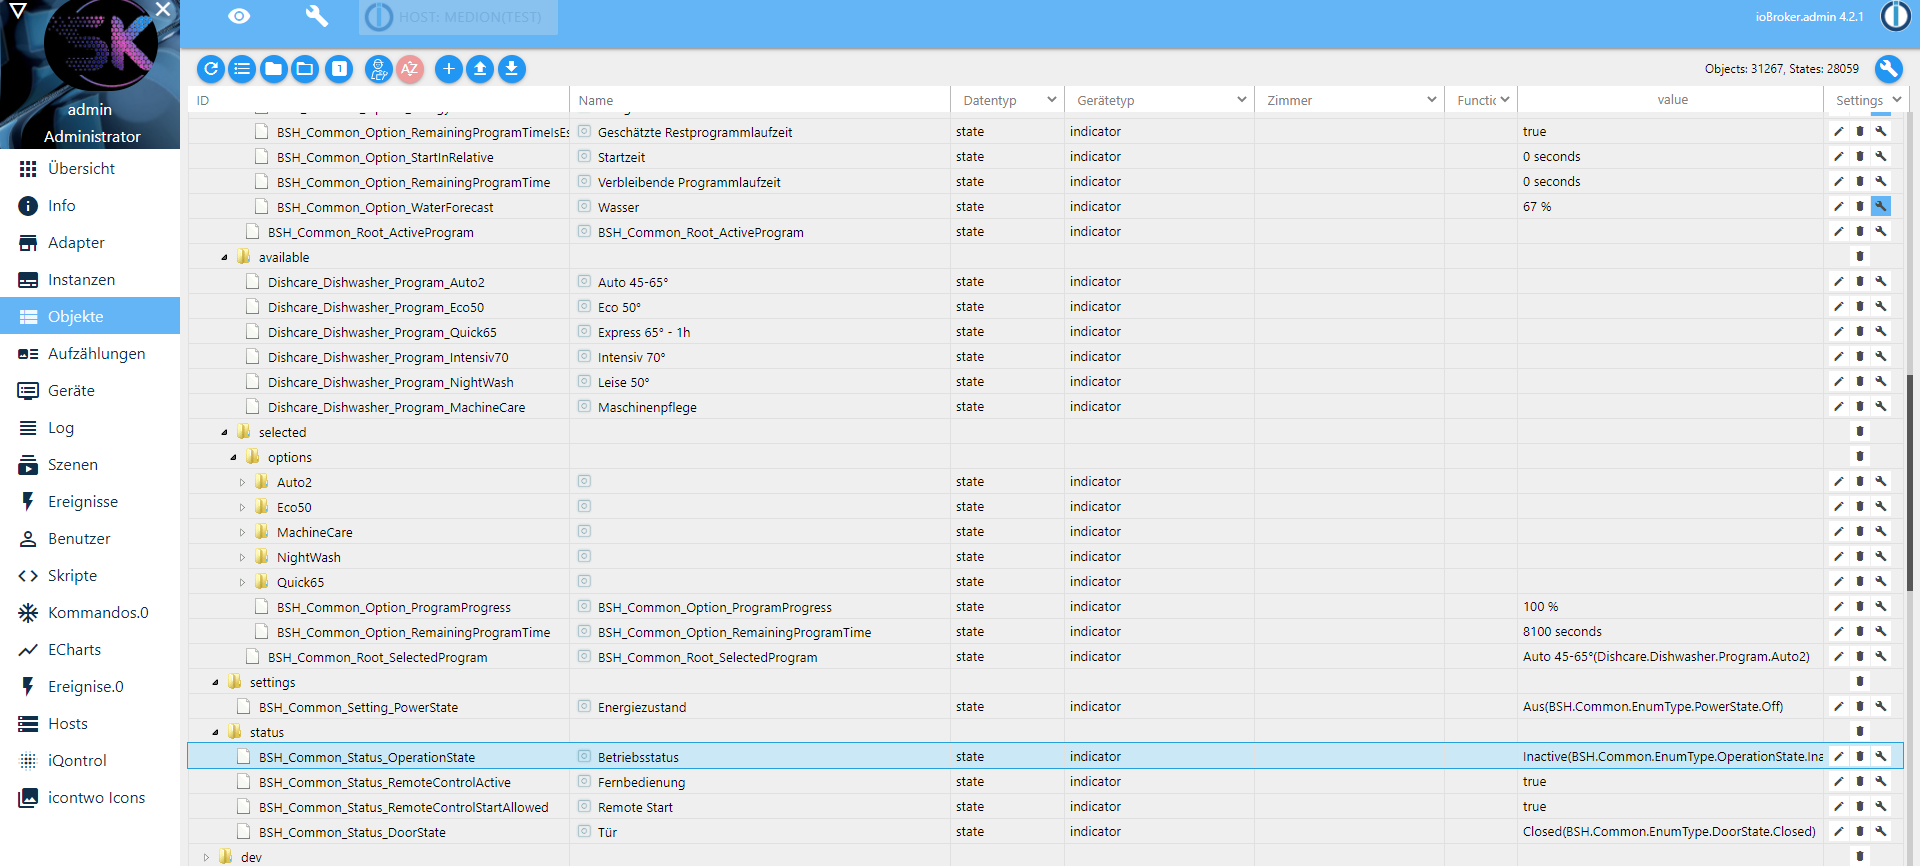
Task: Open Skripte editor link
Action: 90,575
